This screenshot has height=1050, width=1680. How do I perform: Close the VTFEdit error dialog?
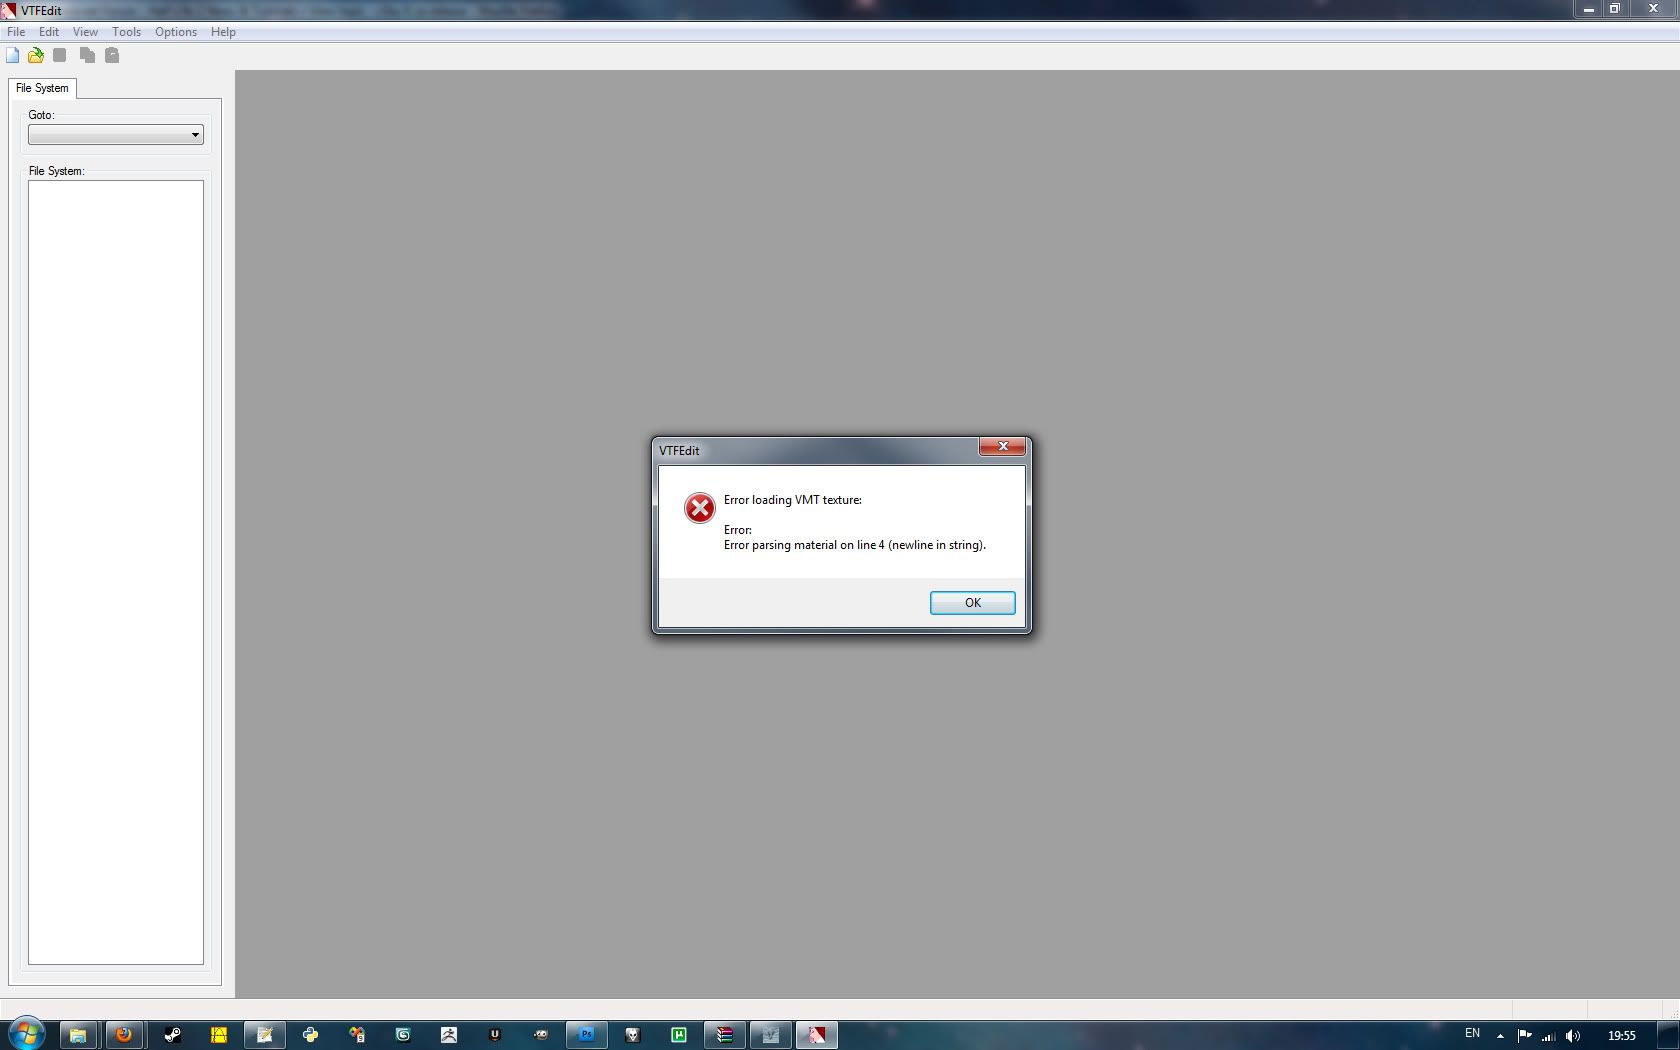pyautogui.click(x=1002, y=446)
